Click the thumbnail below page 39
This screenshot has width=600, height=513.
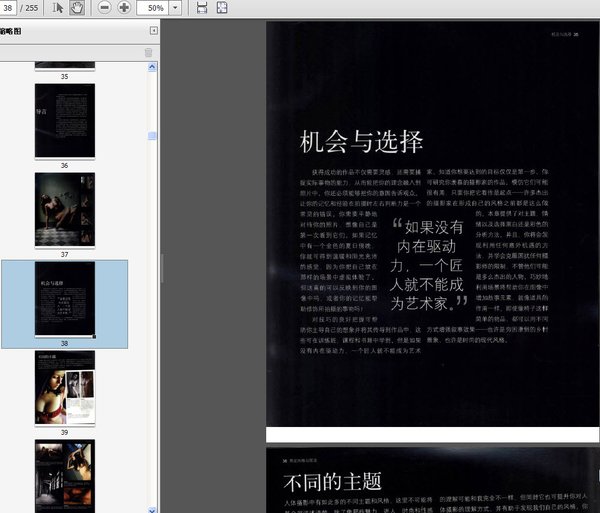(65, 474)
